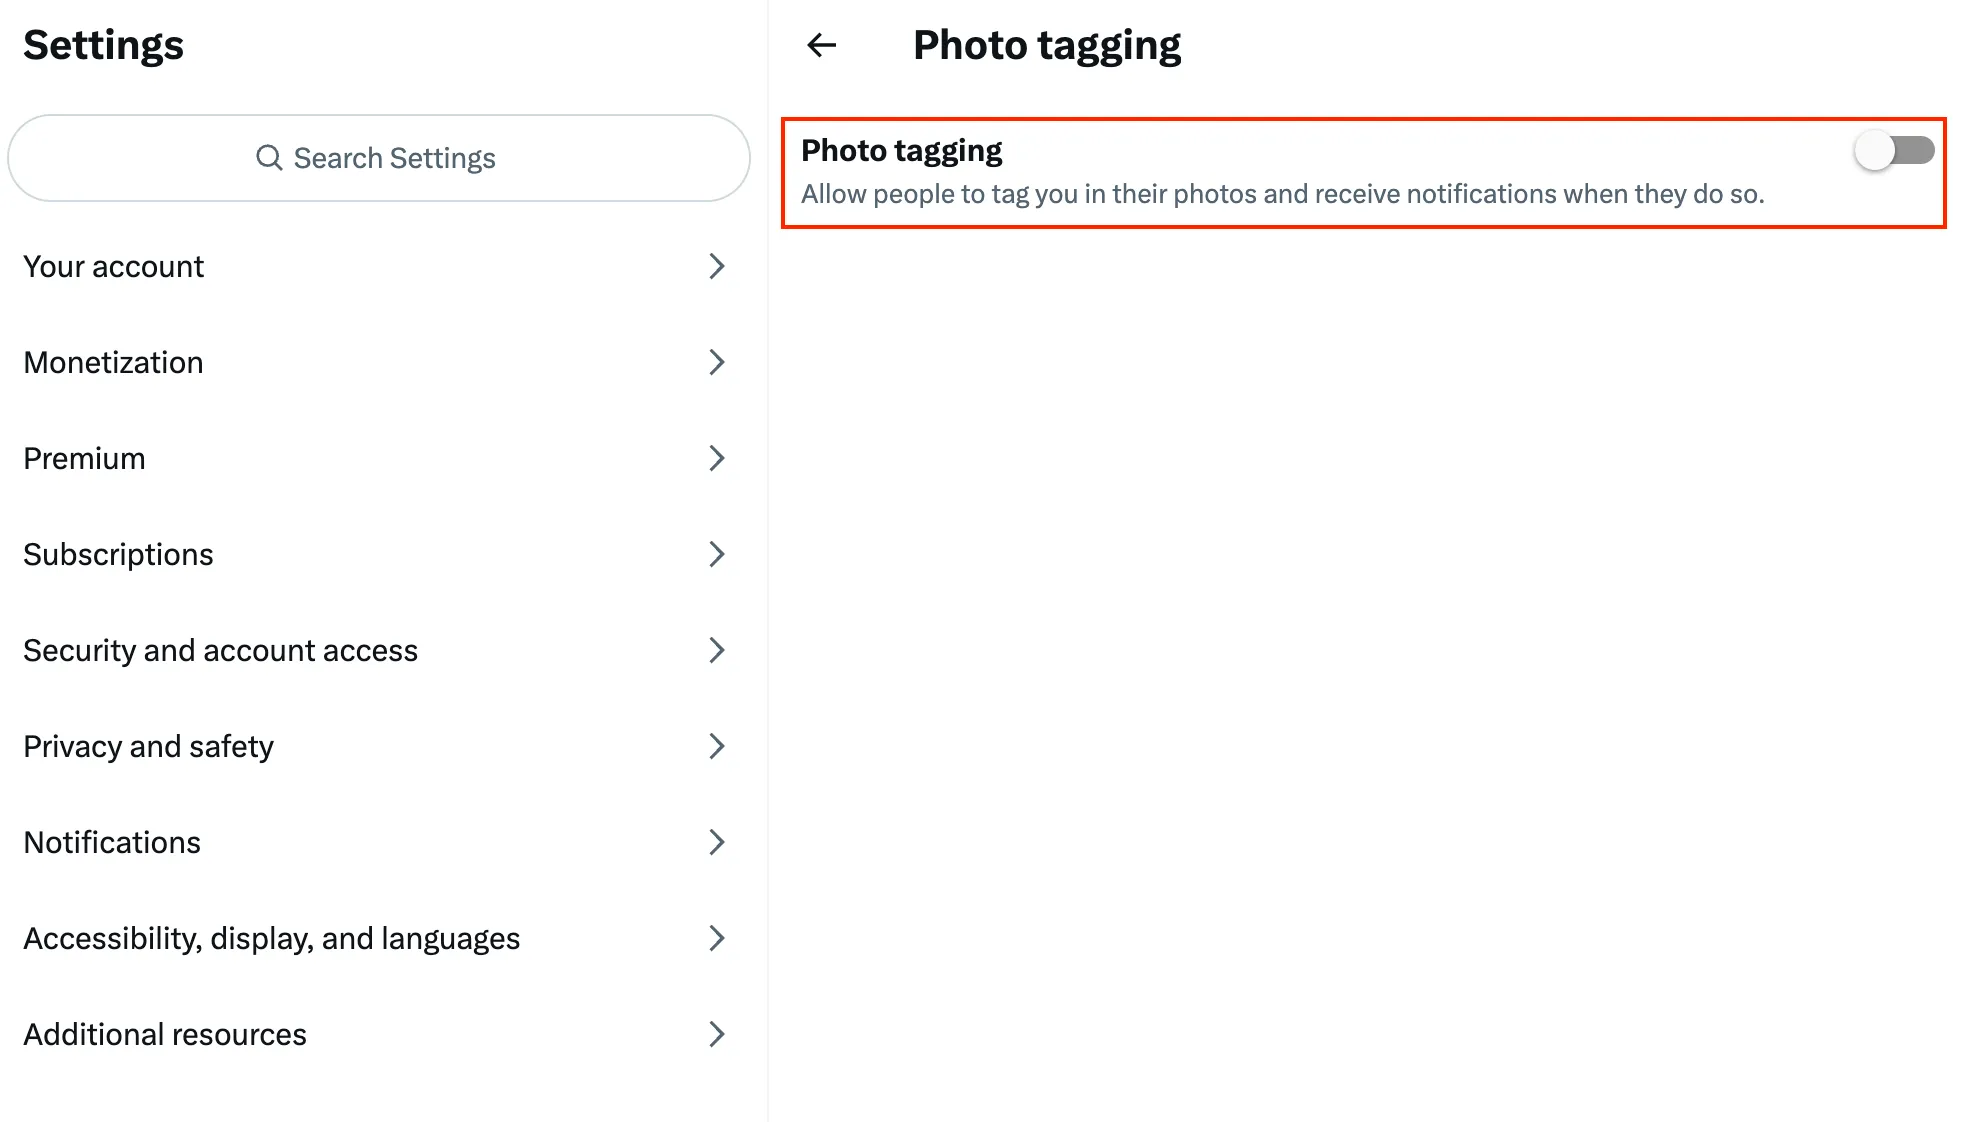1964x1122 pixels.
Task: Select the Subscriptions menu entry
Action: [x=118, y=555]
